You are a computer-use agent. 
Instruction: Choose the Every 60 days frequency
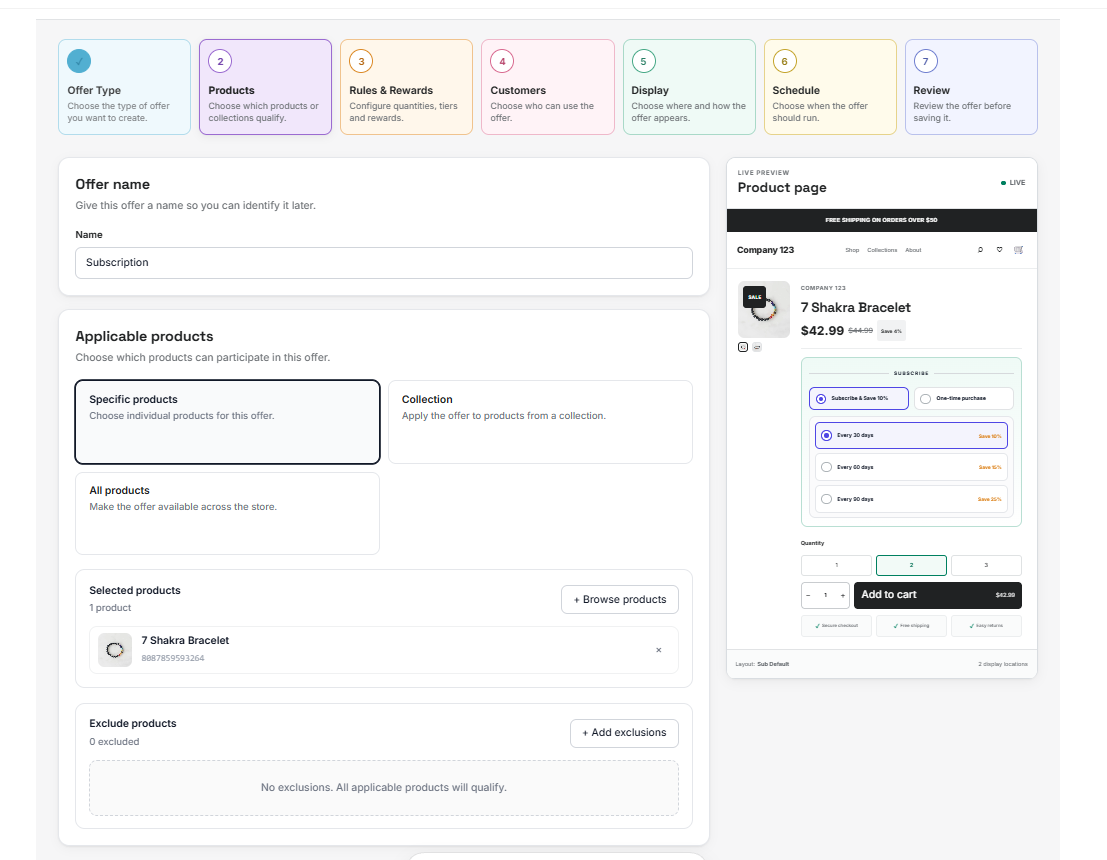(x=911, y=467)
